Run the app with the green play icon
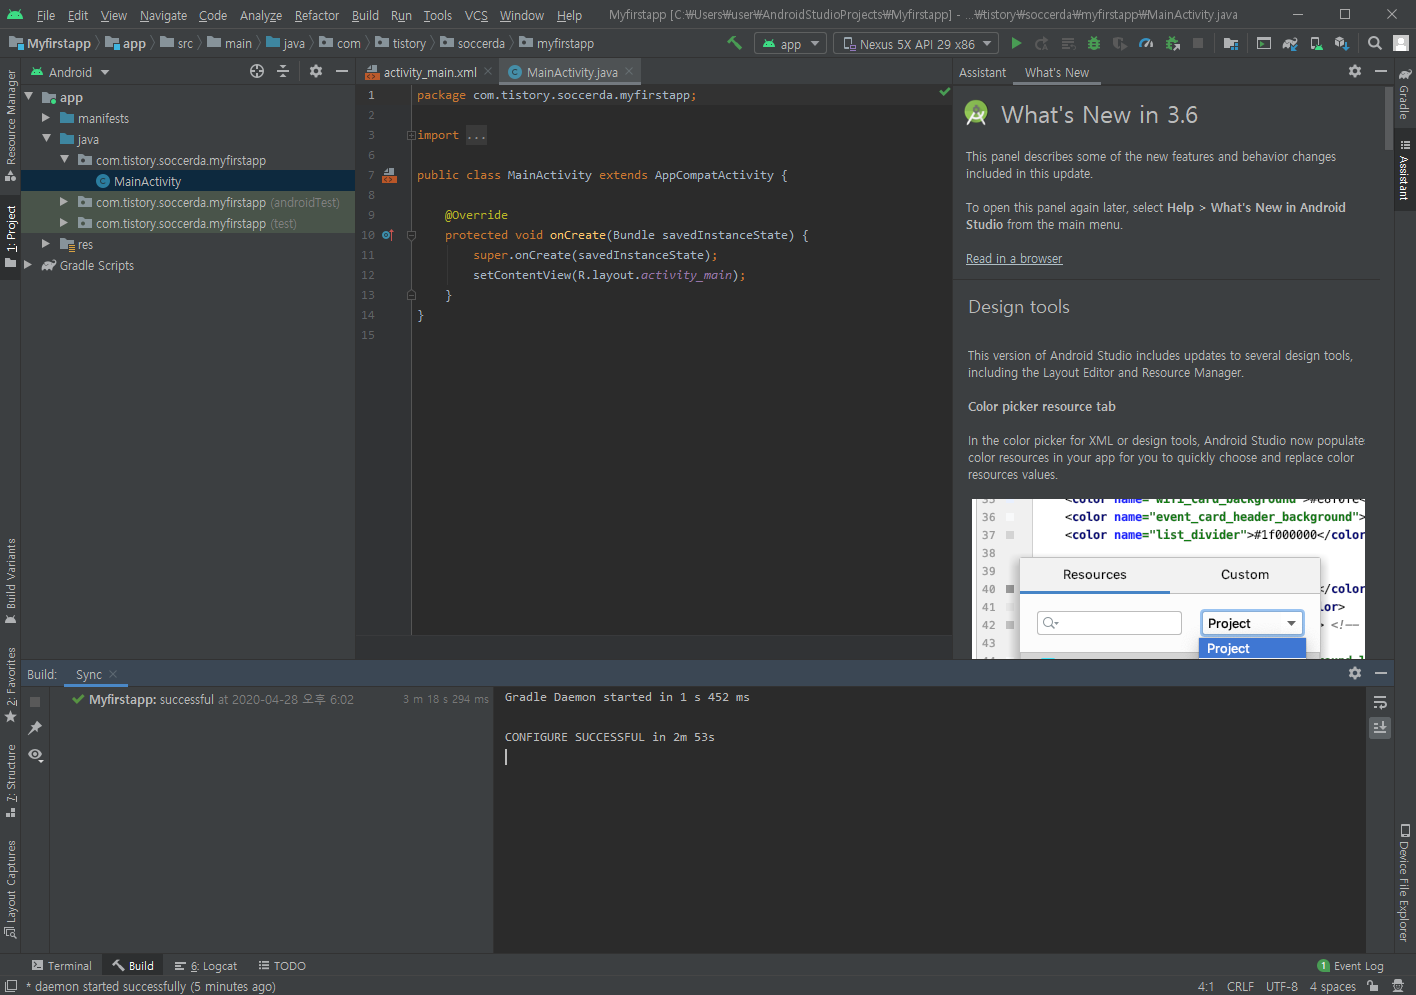Viewport: 1416px width, 995px height. click(1017, 43)
